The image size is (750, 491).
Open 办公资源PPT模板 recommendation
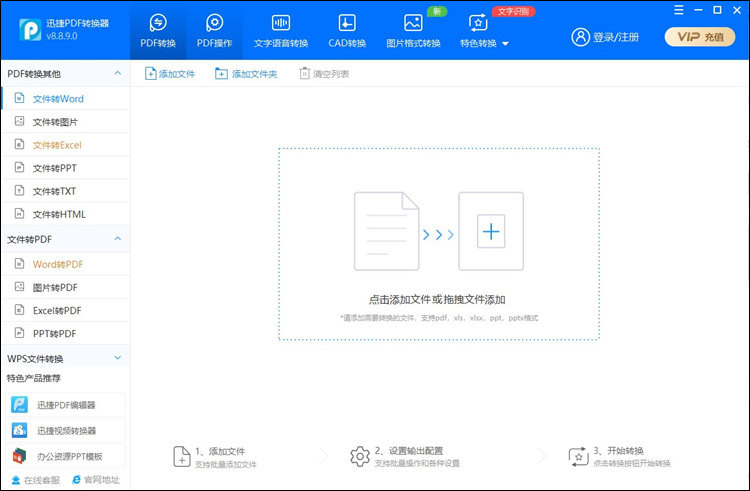tap(66, 457)
